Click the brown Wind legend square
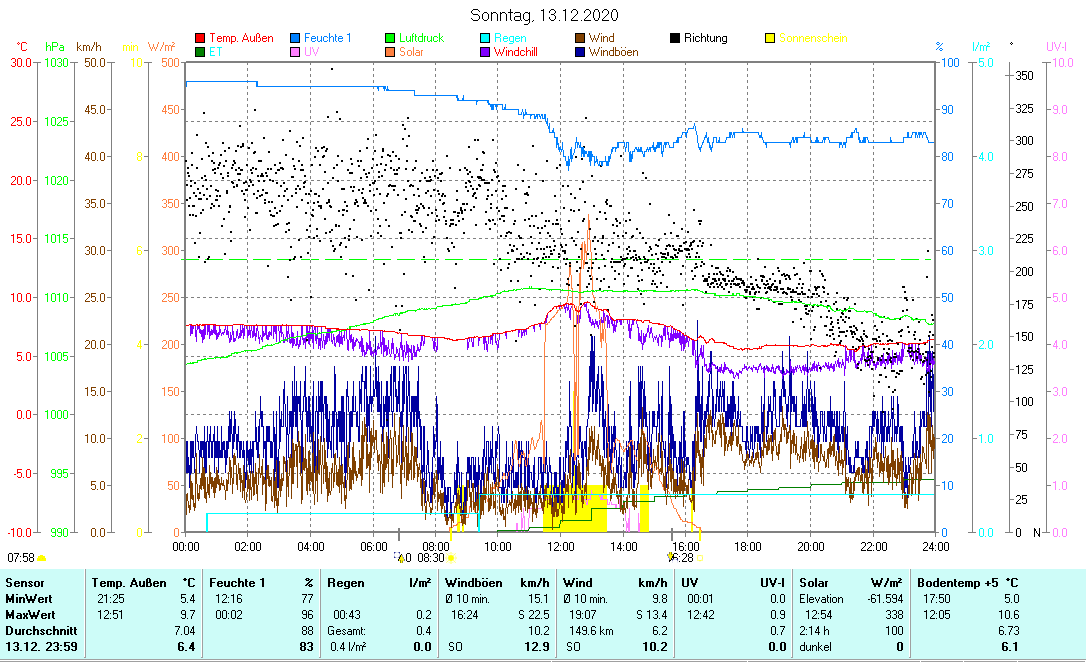Viewport: 1086px width, 662px height. [x=581, y=38]
